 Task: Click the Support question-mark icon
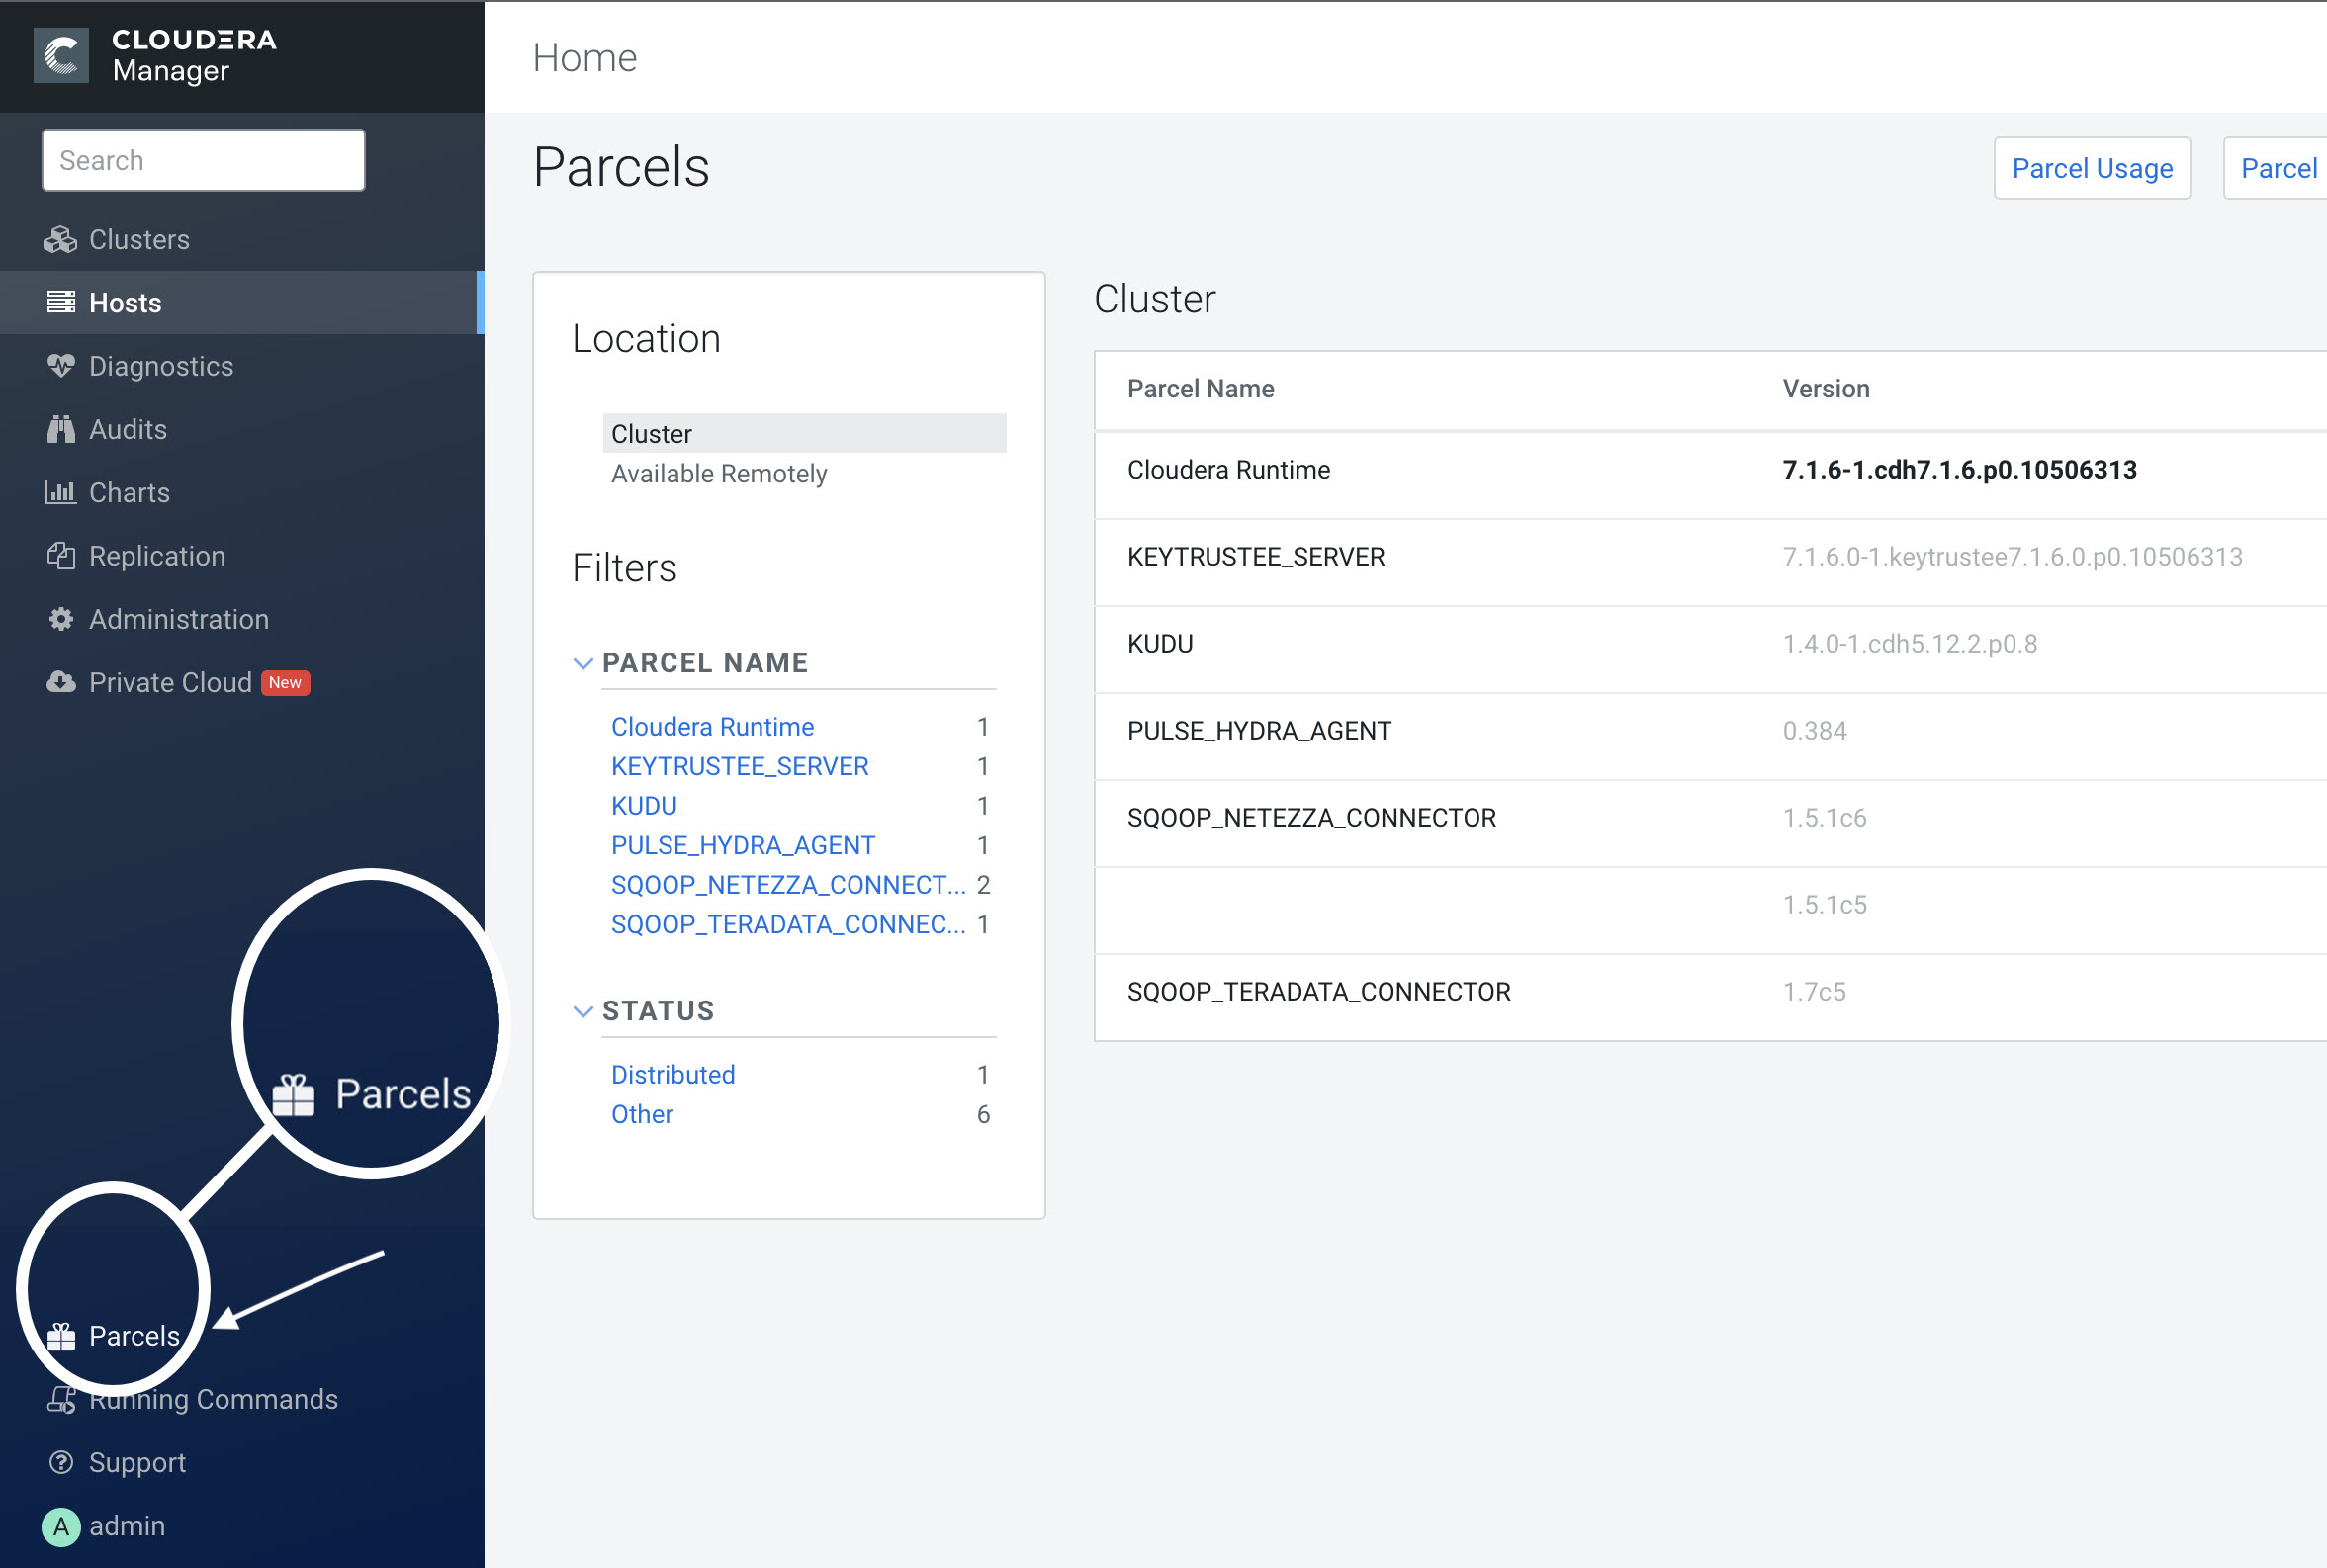pyautogui.click(x=61, y=1462)
